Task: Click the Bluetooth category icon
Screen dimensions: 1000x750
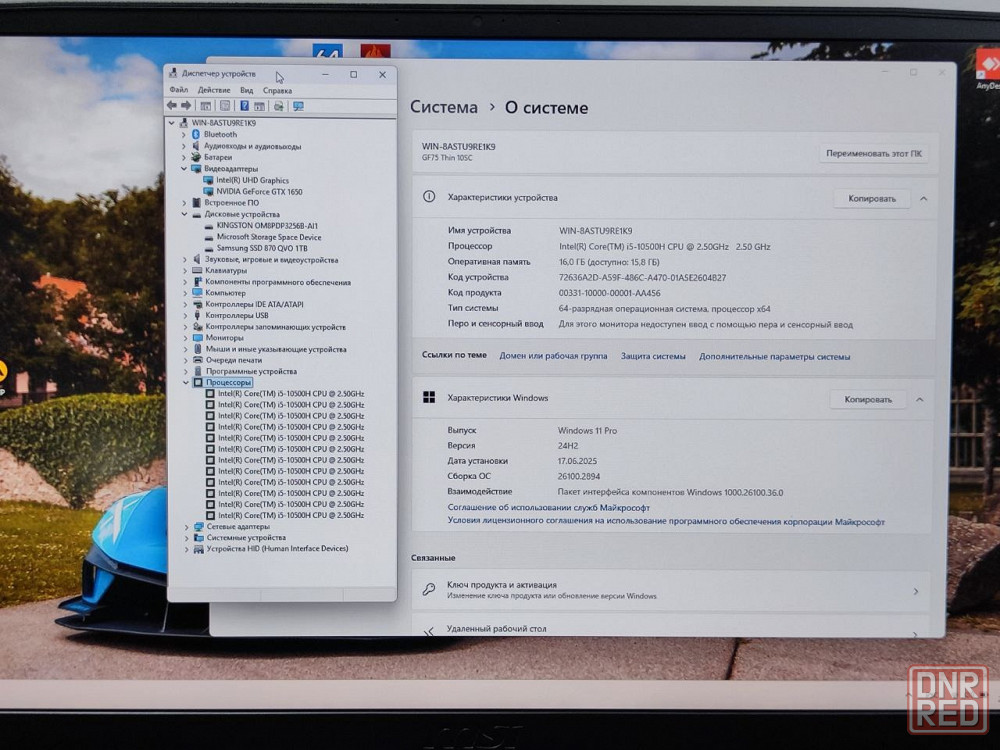Action: (x=196, y=135)
